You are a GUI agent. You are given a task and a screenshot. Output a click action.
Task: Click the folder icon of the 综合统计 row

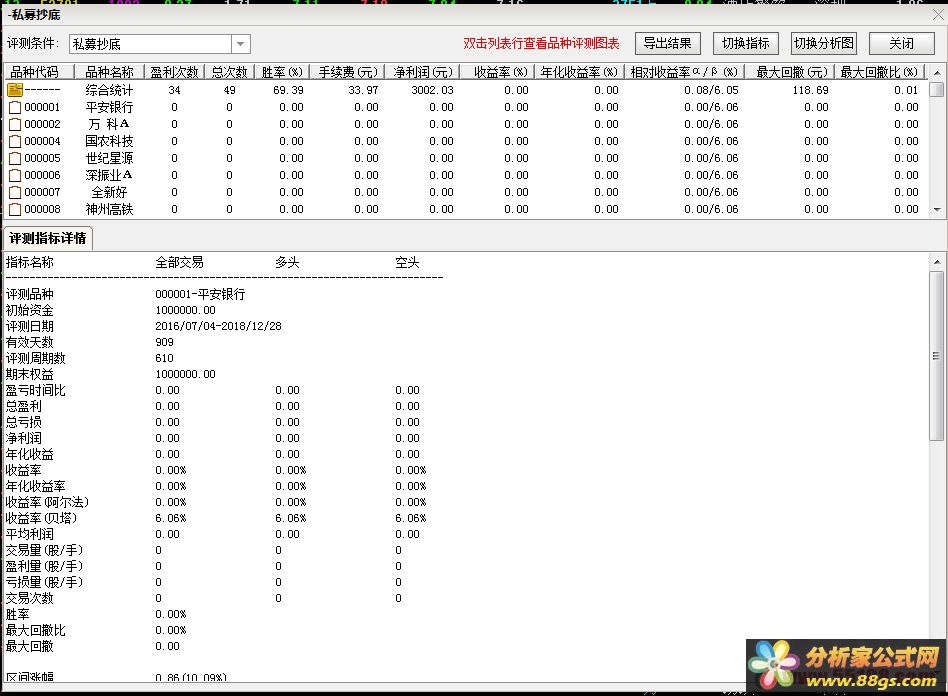coord(15,90)
